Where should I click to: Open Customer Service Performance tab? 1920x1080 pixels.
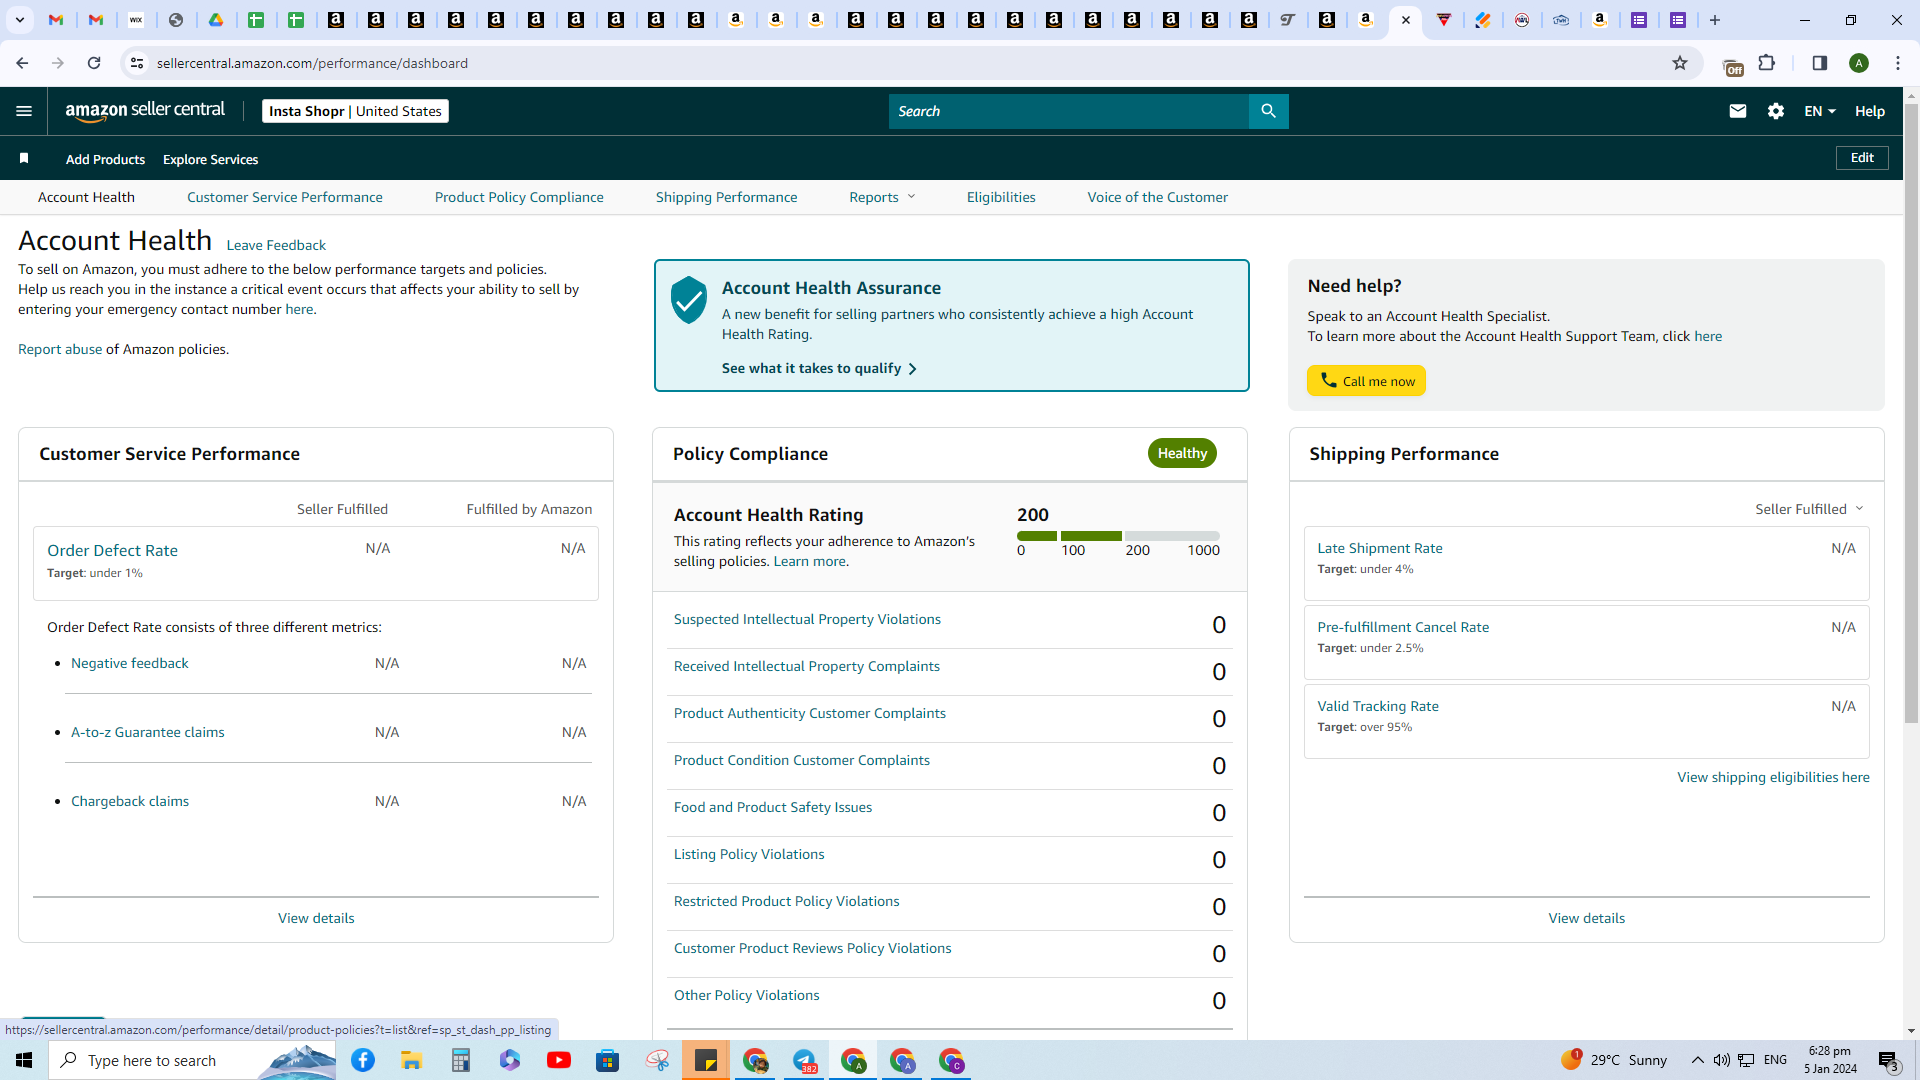pyautogui.click(x=285, y=197)
